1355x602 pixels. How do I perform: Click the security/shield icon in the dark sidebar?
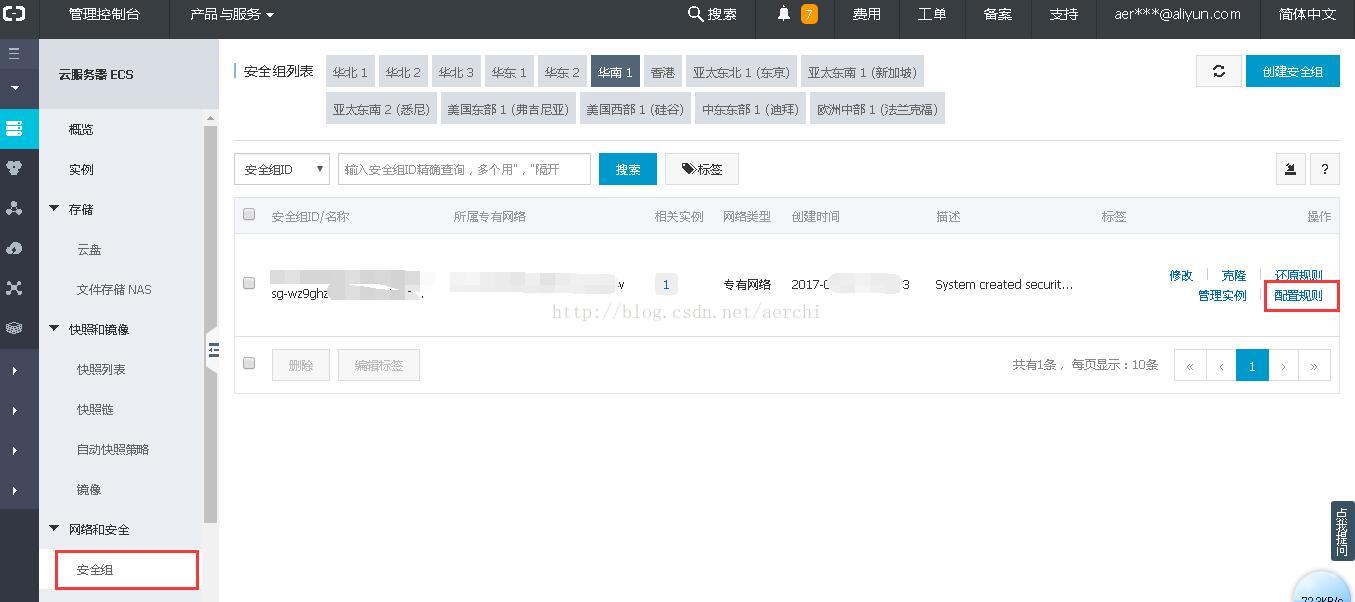[15, 168]
